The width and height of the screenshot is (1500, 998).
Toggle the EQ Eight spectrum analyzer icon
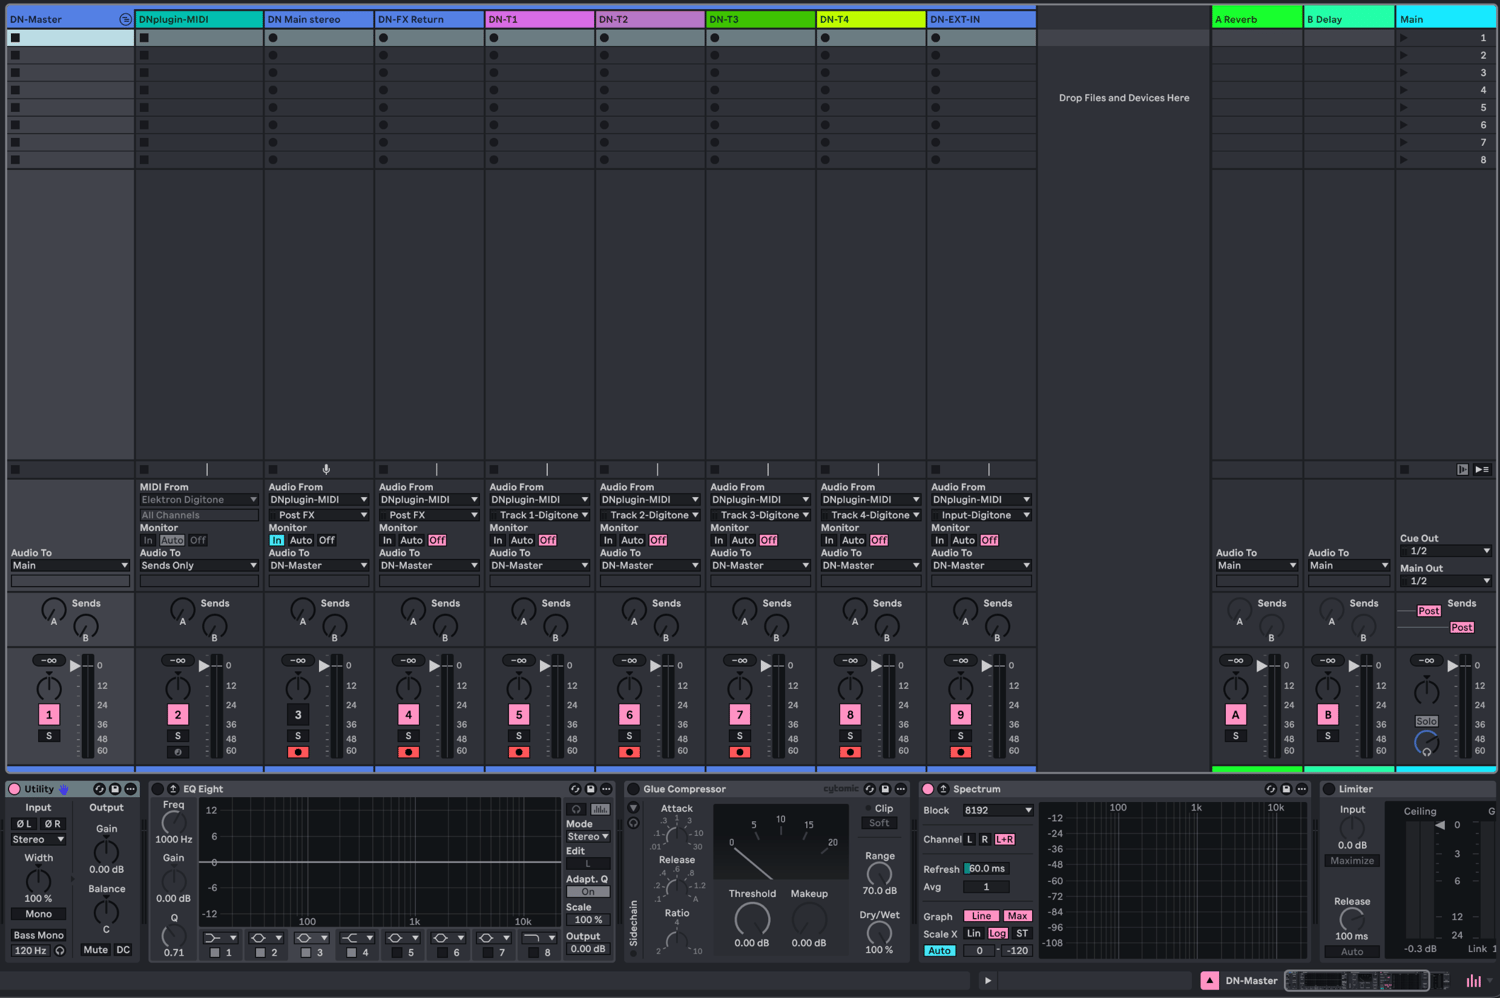tap(600, 809)
